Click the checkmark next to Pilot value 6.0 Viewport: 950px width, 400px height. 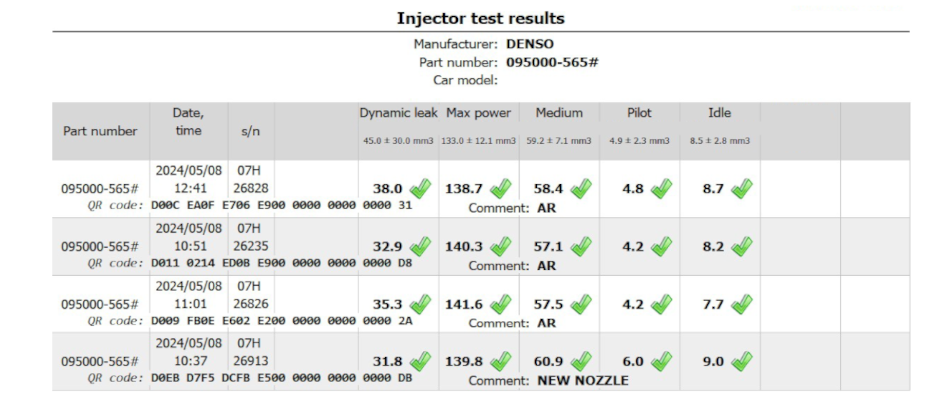tap(661, 361)
